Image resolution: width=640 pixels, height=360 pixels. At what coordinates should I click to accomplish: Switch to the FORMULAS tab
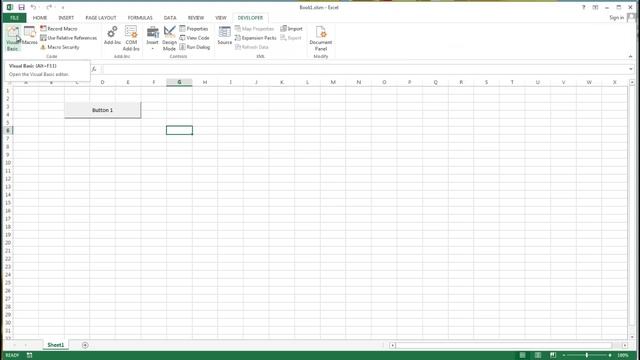pyautogui.click(x=140, y=18)
